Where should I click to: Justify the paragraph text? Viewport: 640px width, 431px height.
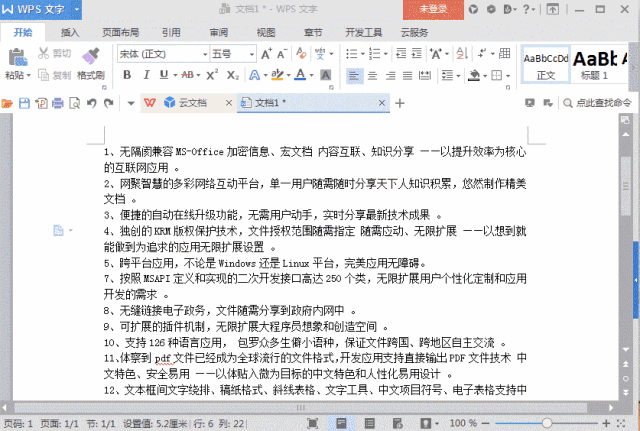(x=408, y=76)
